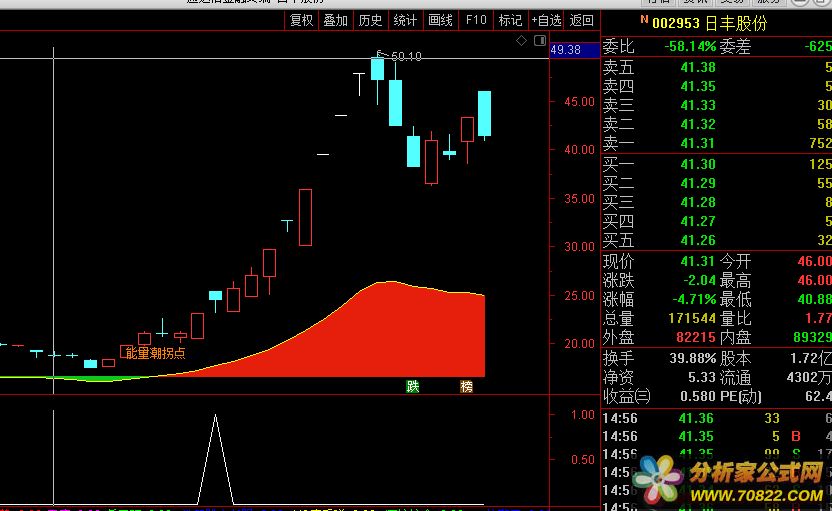The height and width of the screenshot is (511, 832).
Task: Click the small square icon beside the diamond
Action: click(x=540, y=41)
